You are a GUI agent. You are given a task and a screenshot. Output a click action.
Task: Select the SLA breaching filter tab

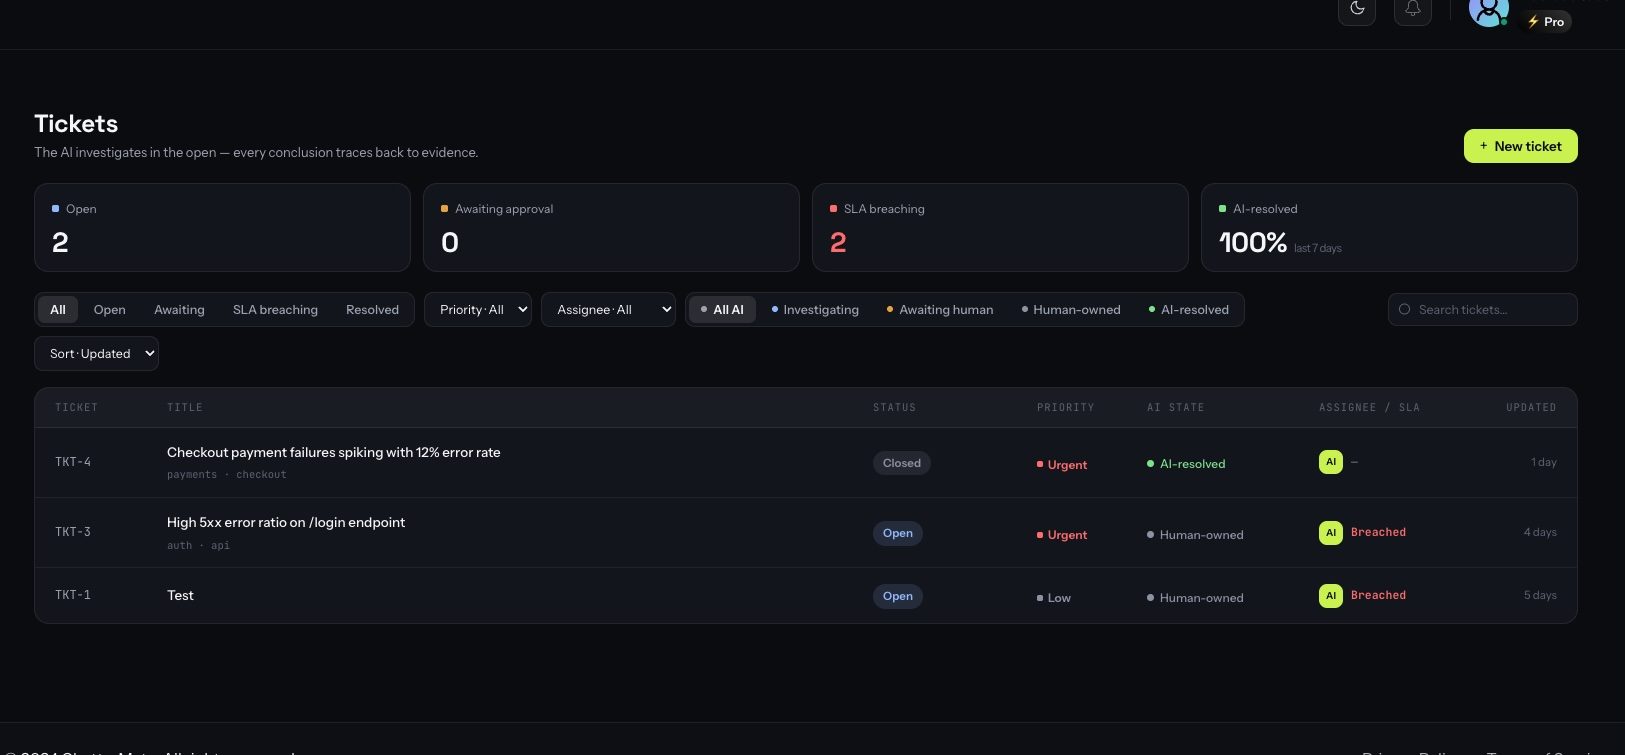click(x=275, y=310)
